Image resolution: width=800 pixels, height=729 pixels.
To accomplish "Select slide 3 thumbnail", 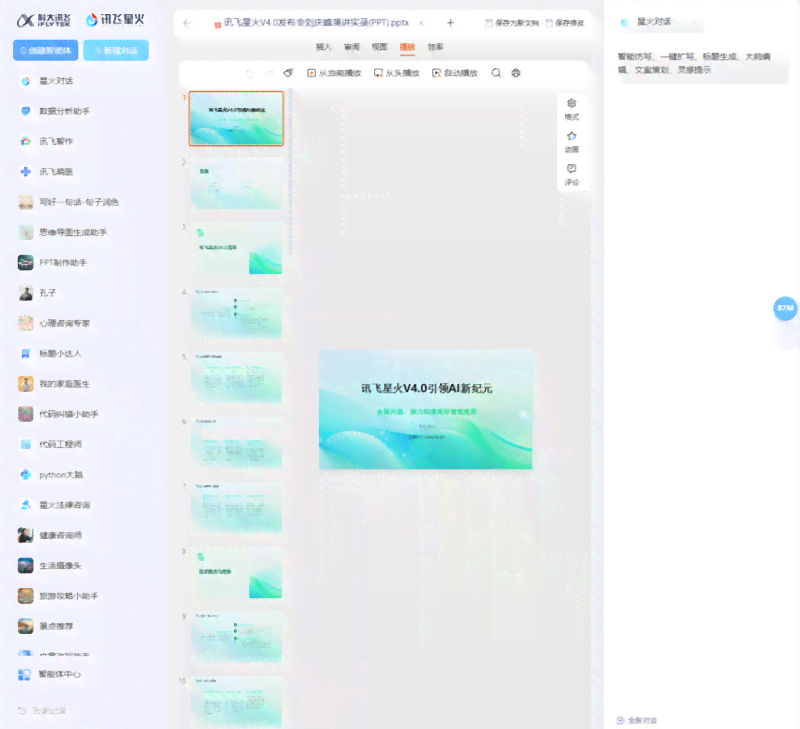I will point(236,248).
